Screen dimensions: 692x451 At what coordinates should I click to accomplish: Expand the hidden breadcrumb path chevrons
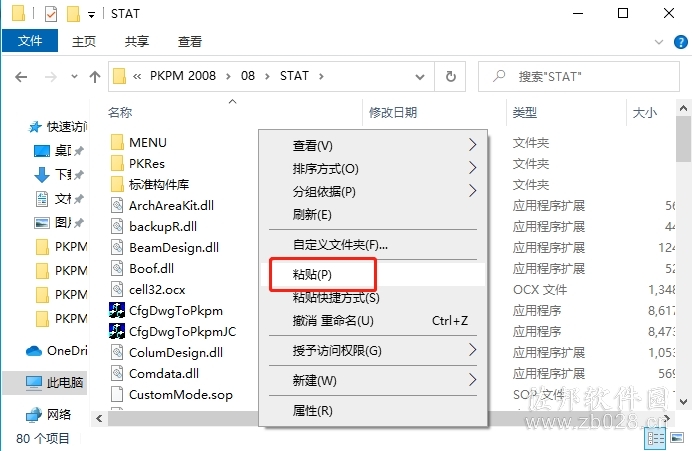pos(137,77)
